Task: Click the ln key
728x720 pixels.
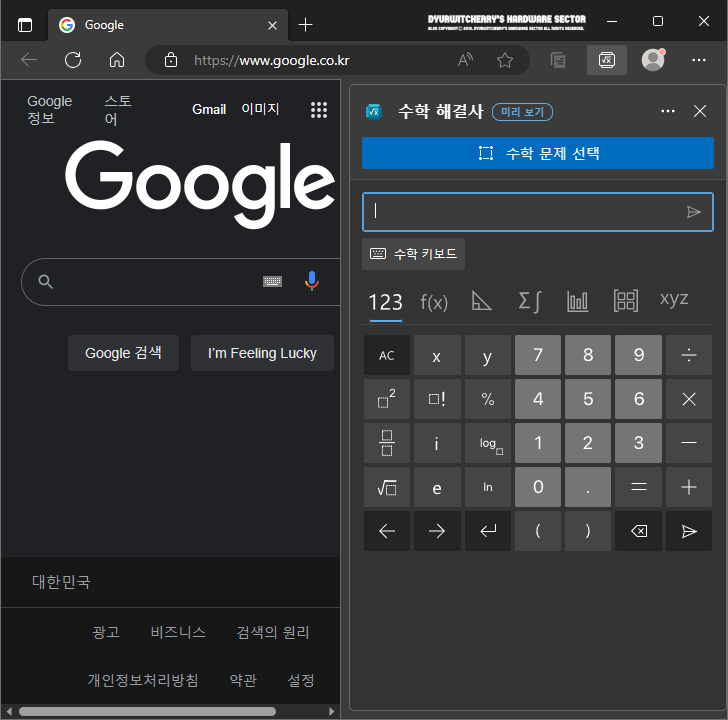Action: (488, 487)
